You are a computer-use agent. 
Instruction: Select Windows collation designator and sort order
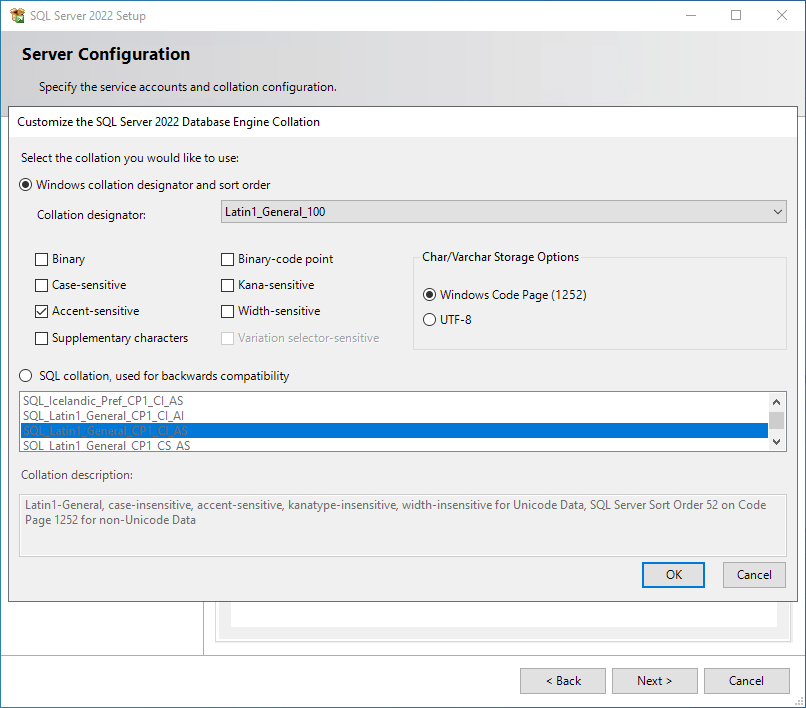(x=25, y=184)
